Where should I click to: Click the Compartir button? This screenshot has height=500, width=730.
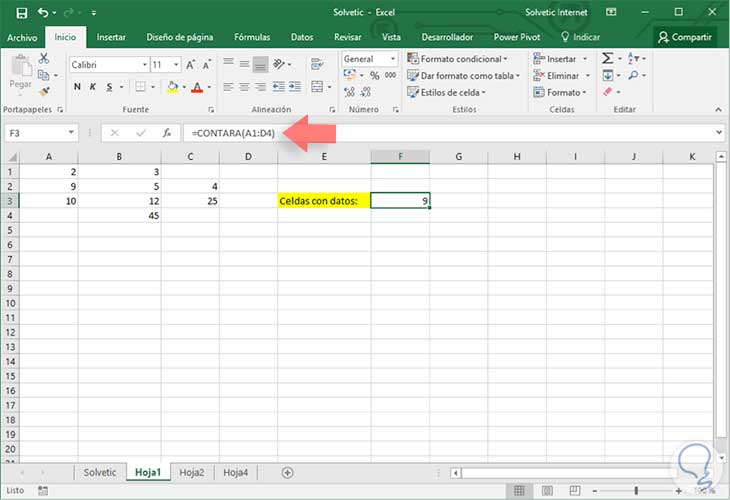tap(684, 37)
